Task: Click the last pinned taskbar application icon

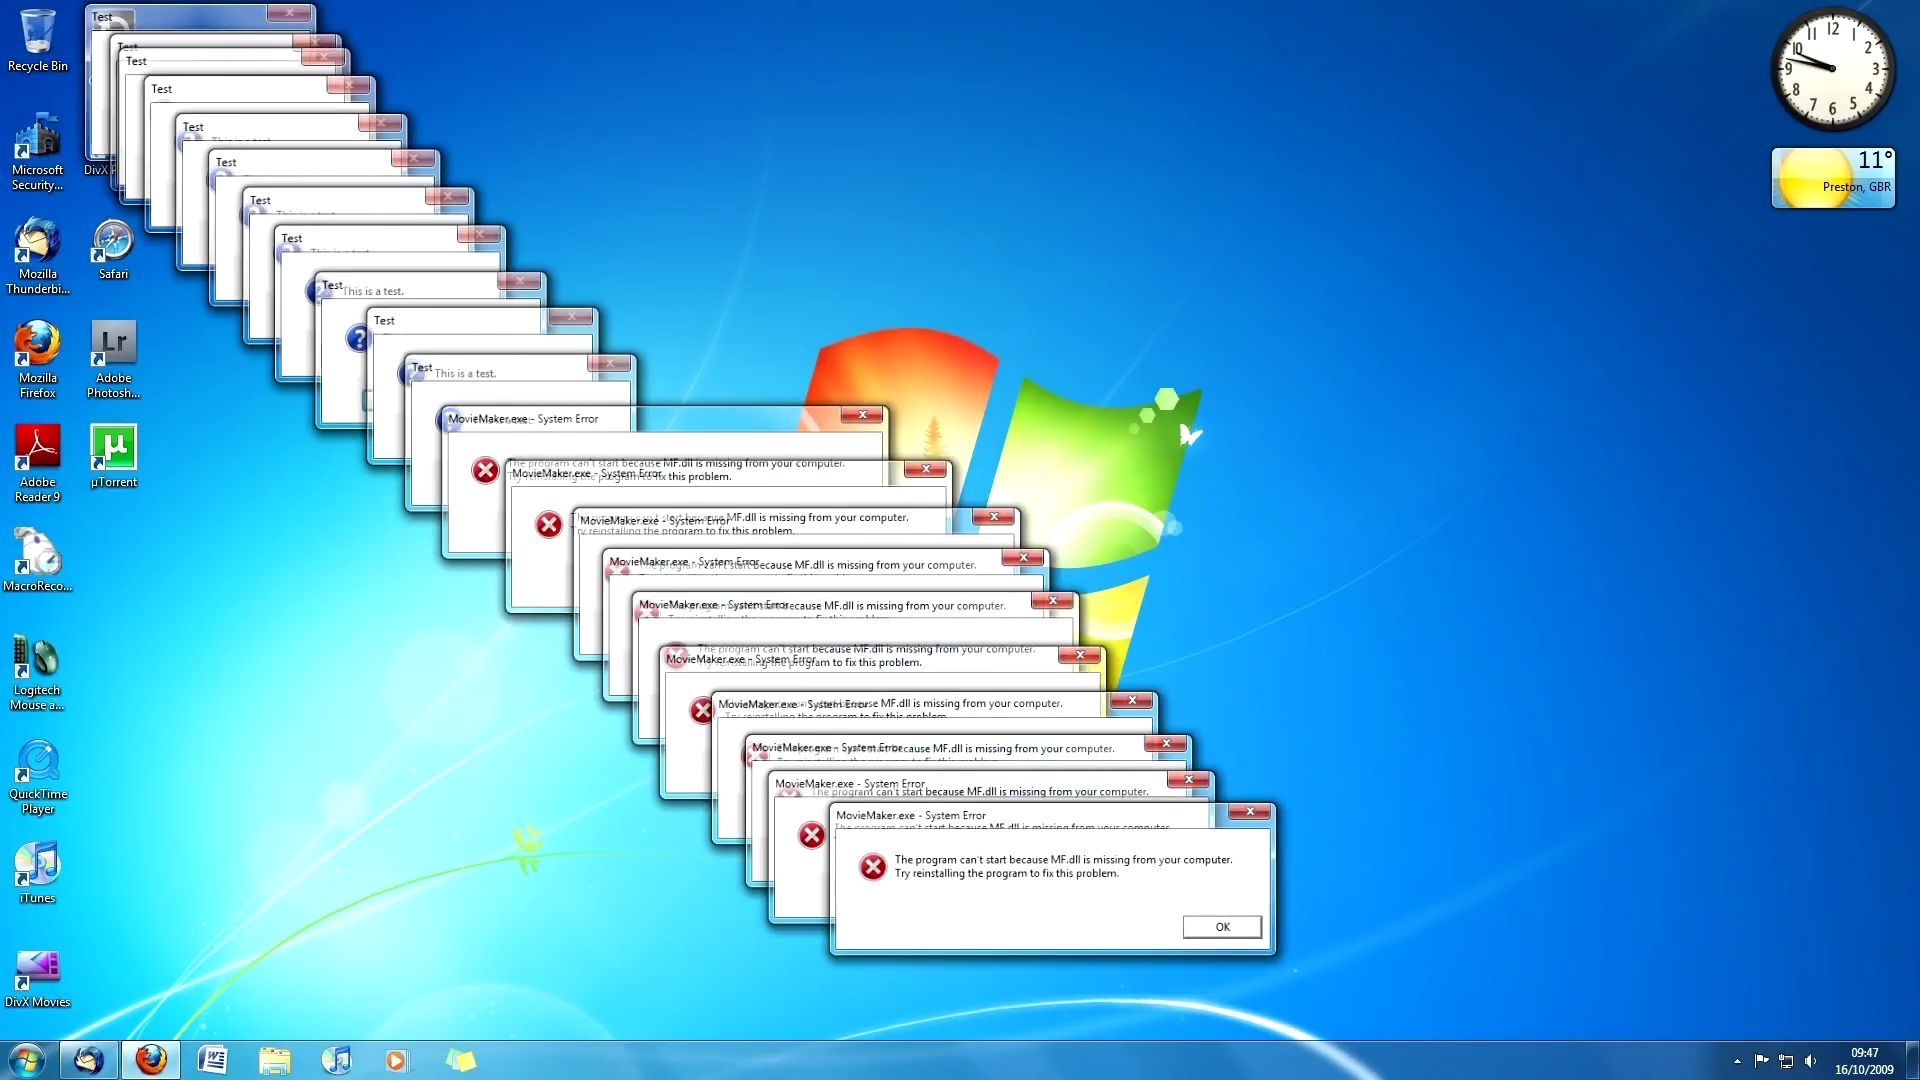Action: pos(459,1060)
